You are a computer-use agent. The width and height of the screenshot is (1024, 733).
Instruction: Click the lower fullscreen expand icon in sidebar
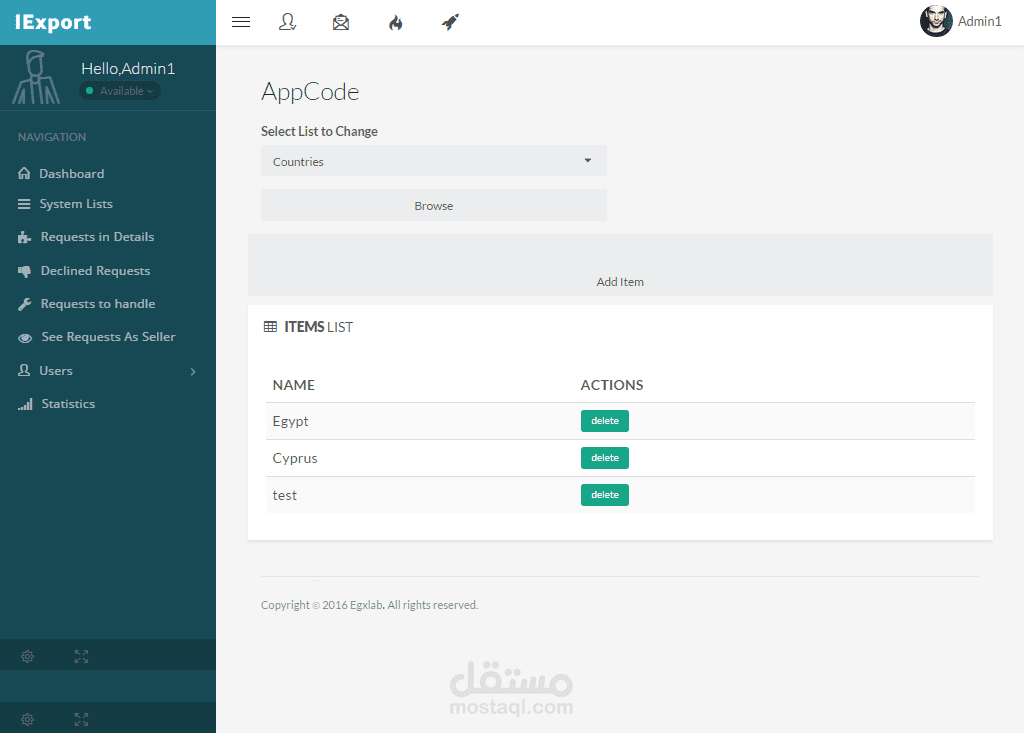(81, 719)
